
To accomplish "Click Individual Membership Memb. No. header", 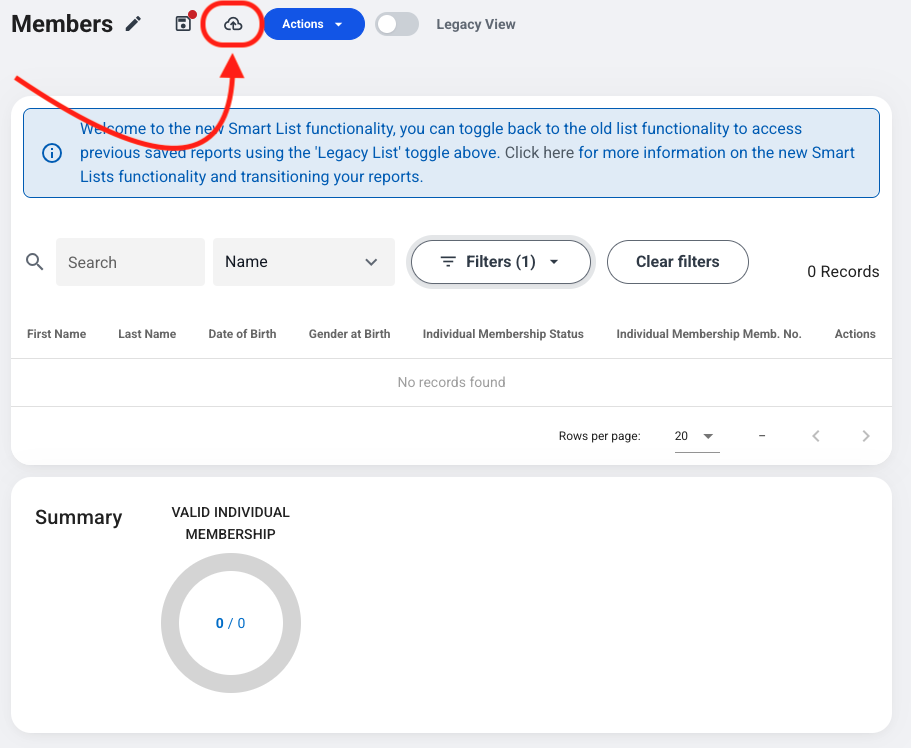I will 709,334.
